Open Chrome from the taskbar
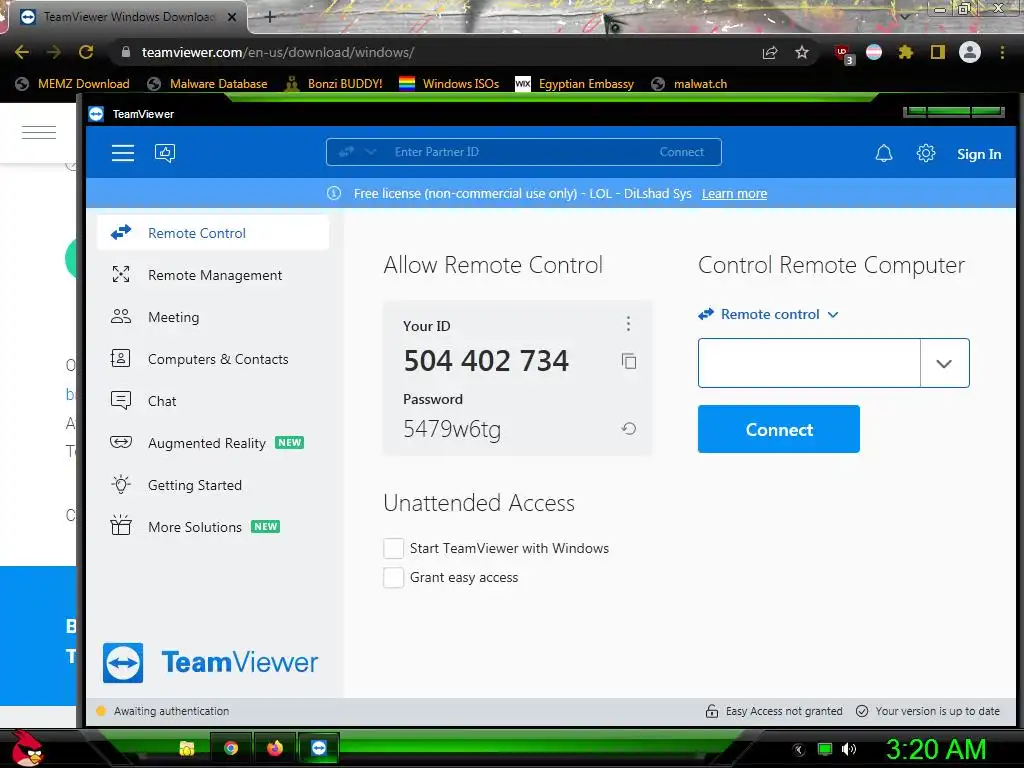Screen dimensions: 1024x768 coord(231,748)
